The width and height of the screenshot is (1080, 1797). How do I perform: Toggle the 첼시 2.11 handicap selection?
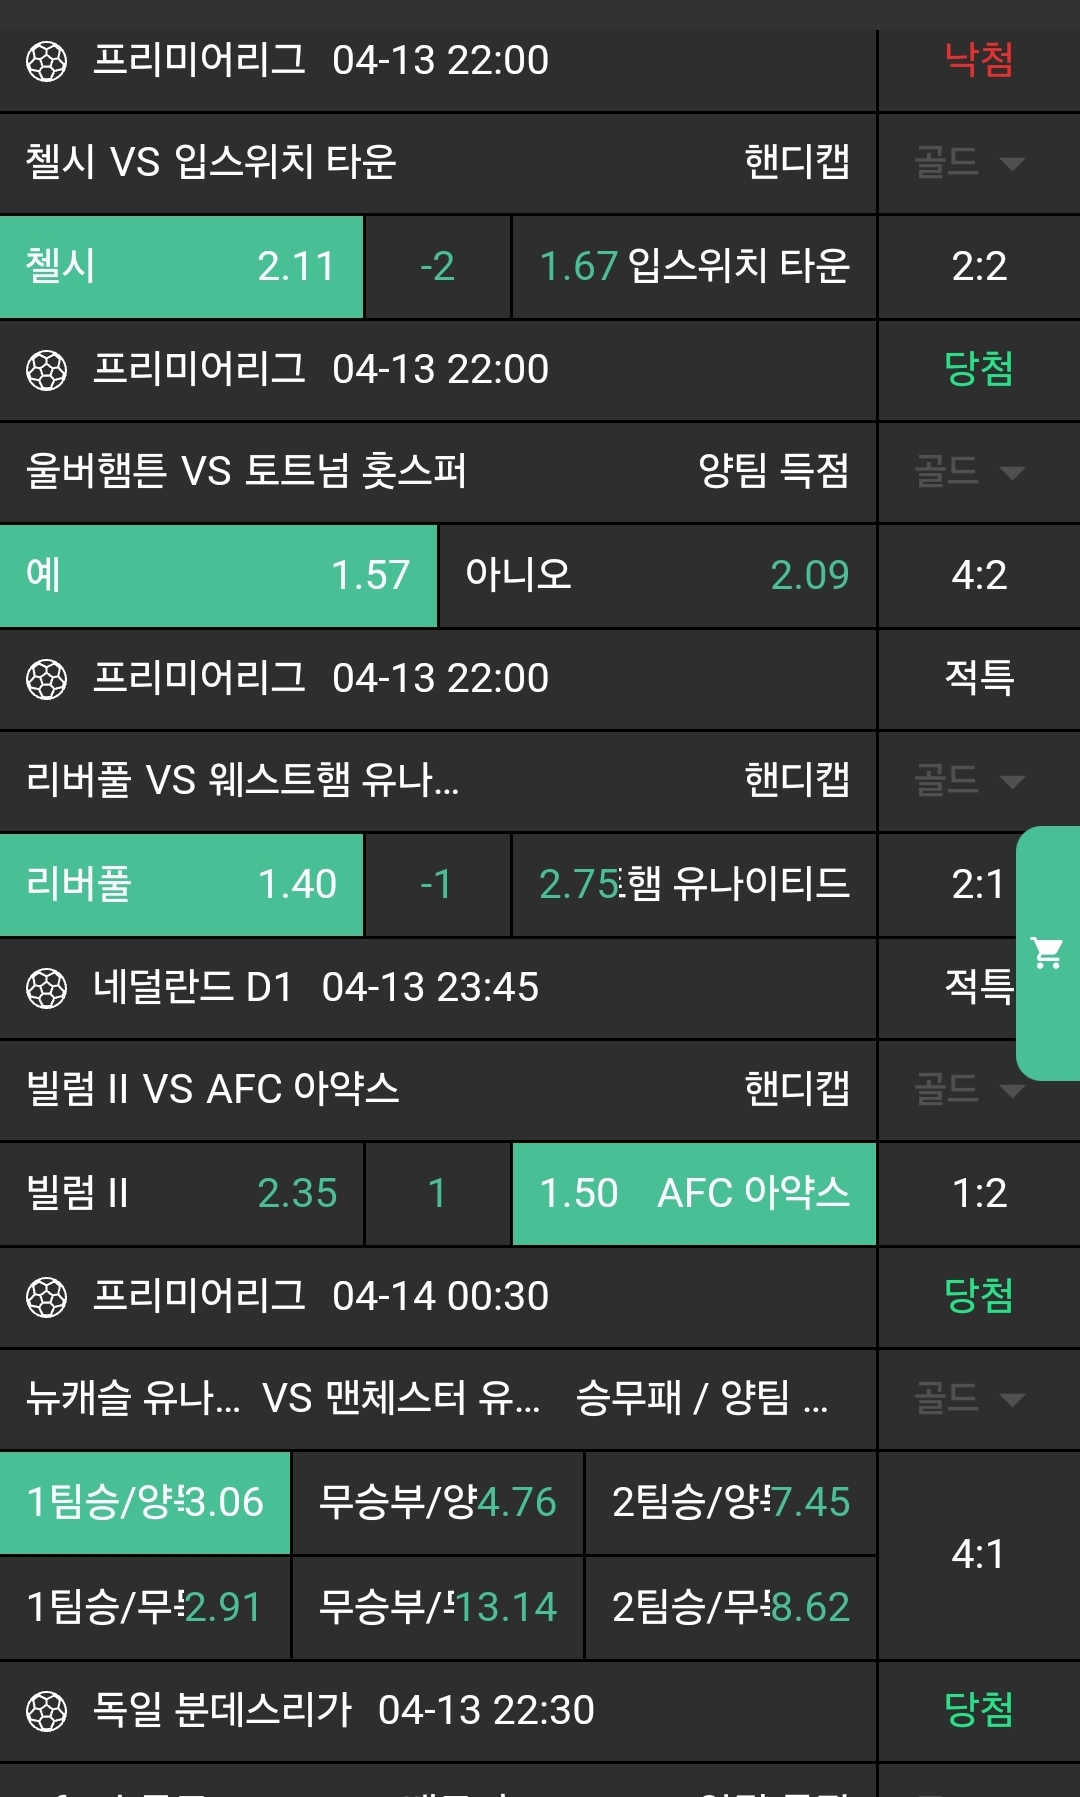[181, 267]
